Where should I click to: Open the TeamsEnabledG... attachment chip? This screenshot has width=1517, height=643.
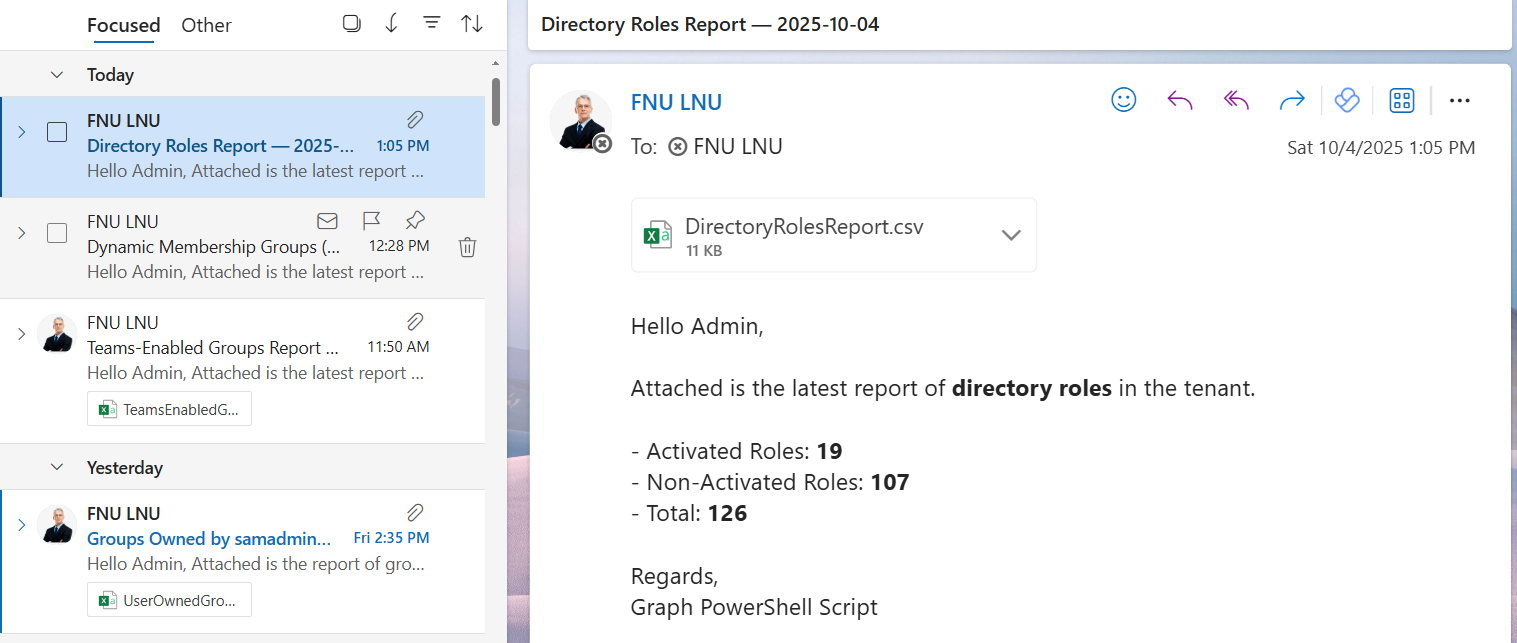pos(170,409)
